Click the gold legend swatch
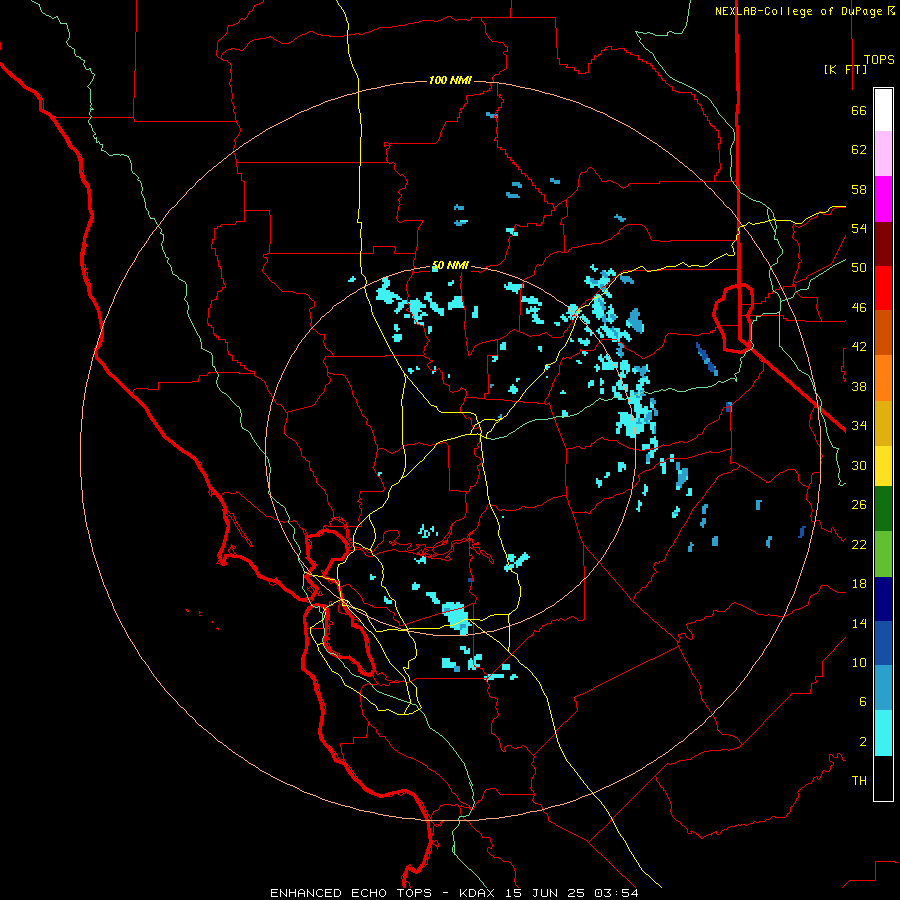This screenshot has width=900, height=900. point(883,423)
